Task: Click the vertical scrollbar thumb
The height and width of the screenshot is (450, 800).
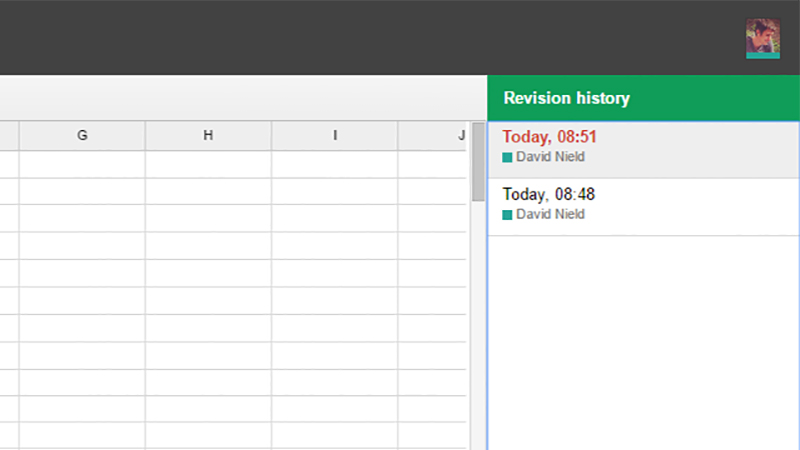Action: coord(478,162)
